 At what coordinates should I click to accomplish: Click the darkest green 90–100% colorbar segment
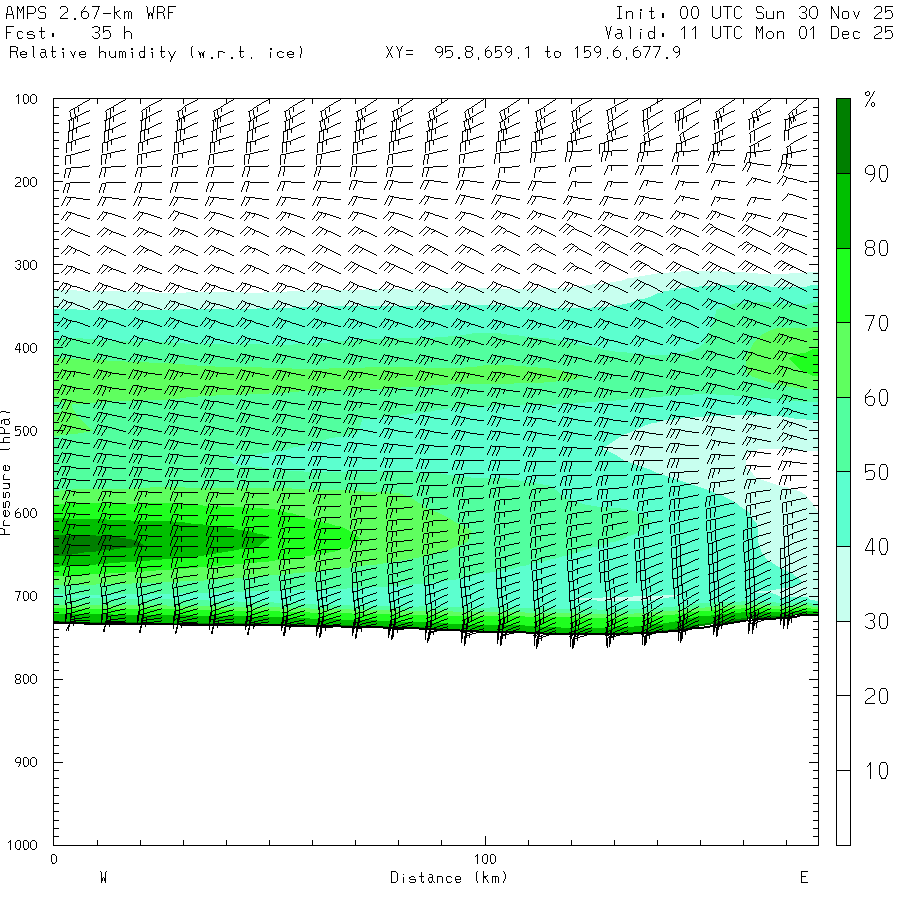click(843, 136)
